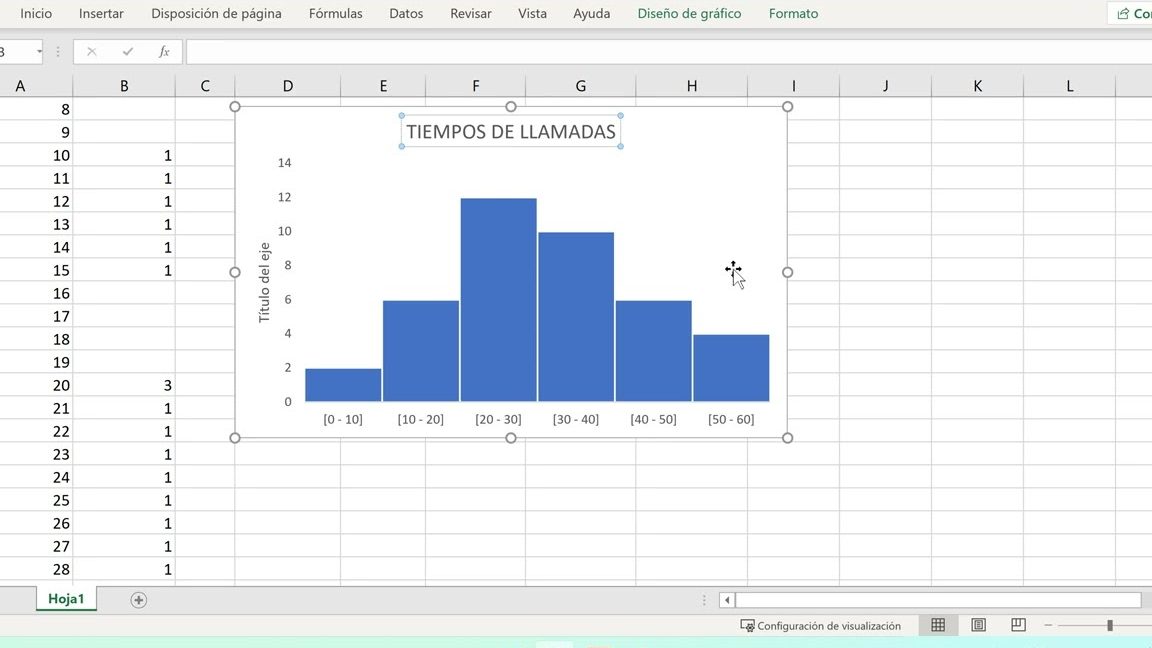Open the Datos ribbon tab
This screenshot has width=1152, height=648.
pos(406,13)
